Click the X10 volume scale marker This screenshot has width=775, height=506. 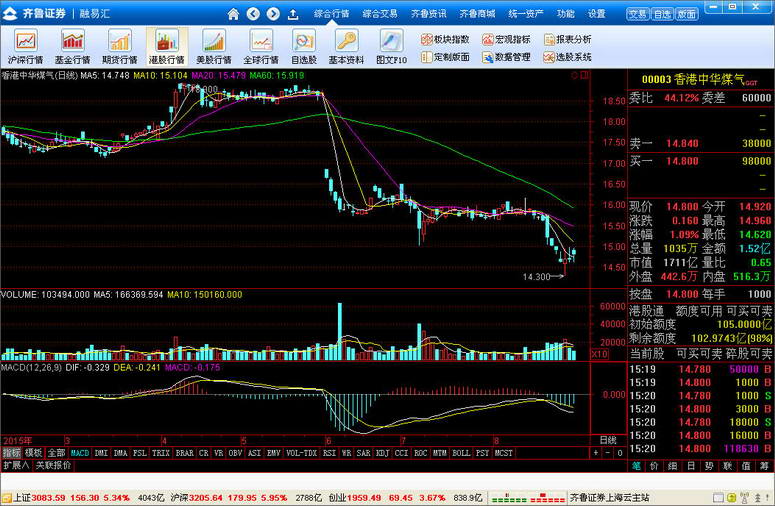600,354
